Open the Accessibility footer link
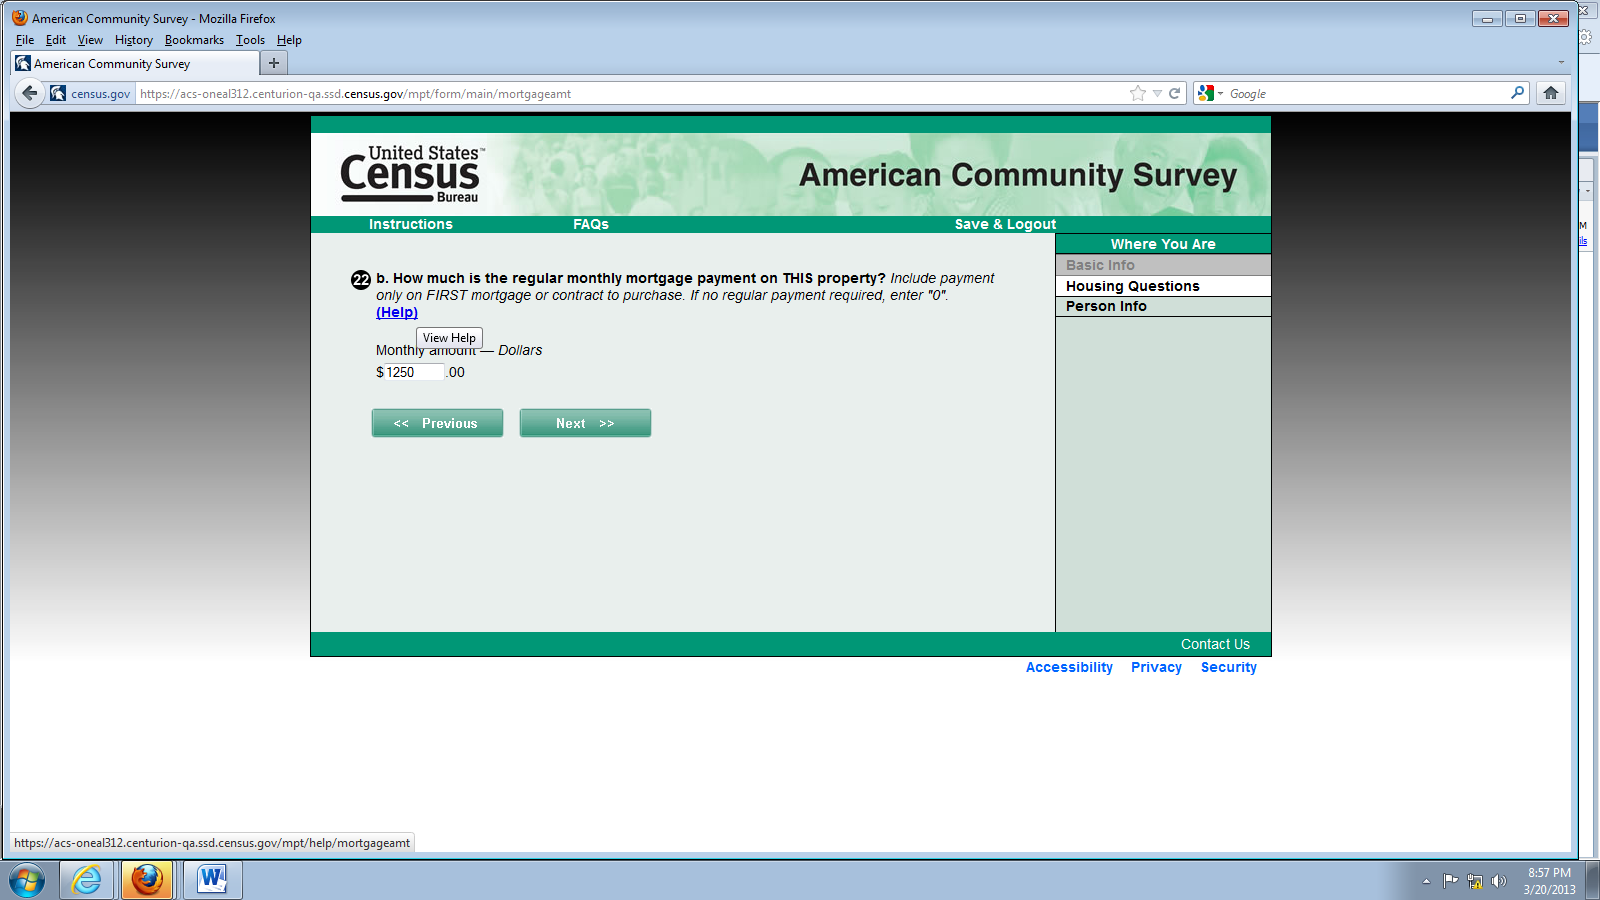Screen dimensions: 1600x900 click(x=1069, y=667)
